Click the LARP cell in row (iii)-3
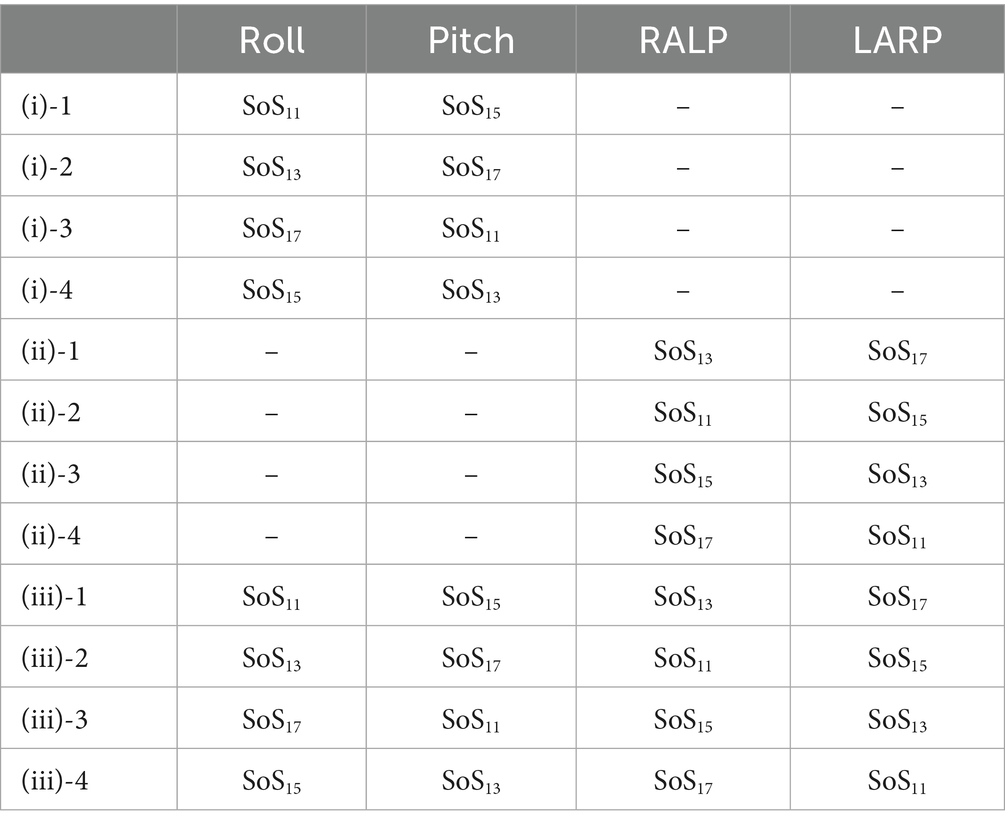Viewport: 1005px width, 828px height. click(x=897, y=721)
